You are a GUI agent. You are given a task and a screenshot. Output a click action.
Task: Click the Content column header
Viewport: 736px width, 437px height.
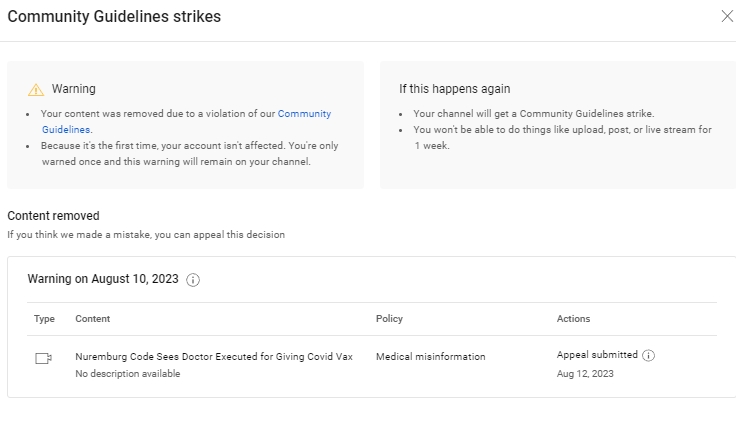[x=92, y=319]
